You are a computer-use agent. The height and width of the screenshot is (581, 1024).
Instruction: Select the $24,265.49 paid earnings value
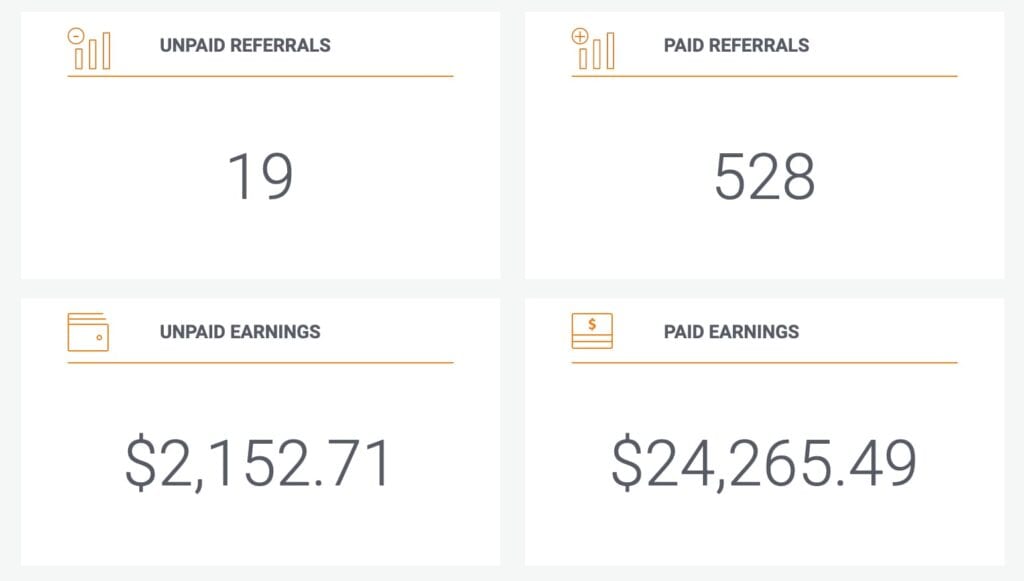click(765, 459)
